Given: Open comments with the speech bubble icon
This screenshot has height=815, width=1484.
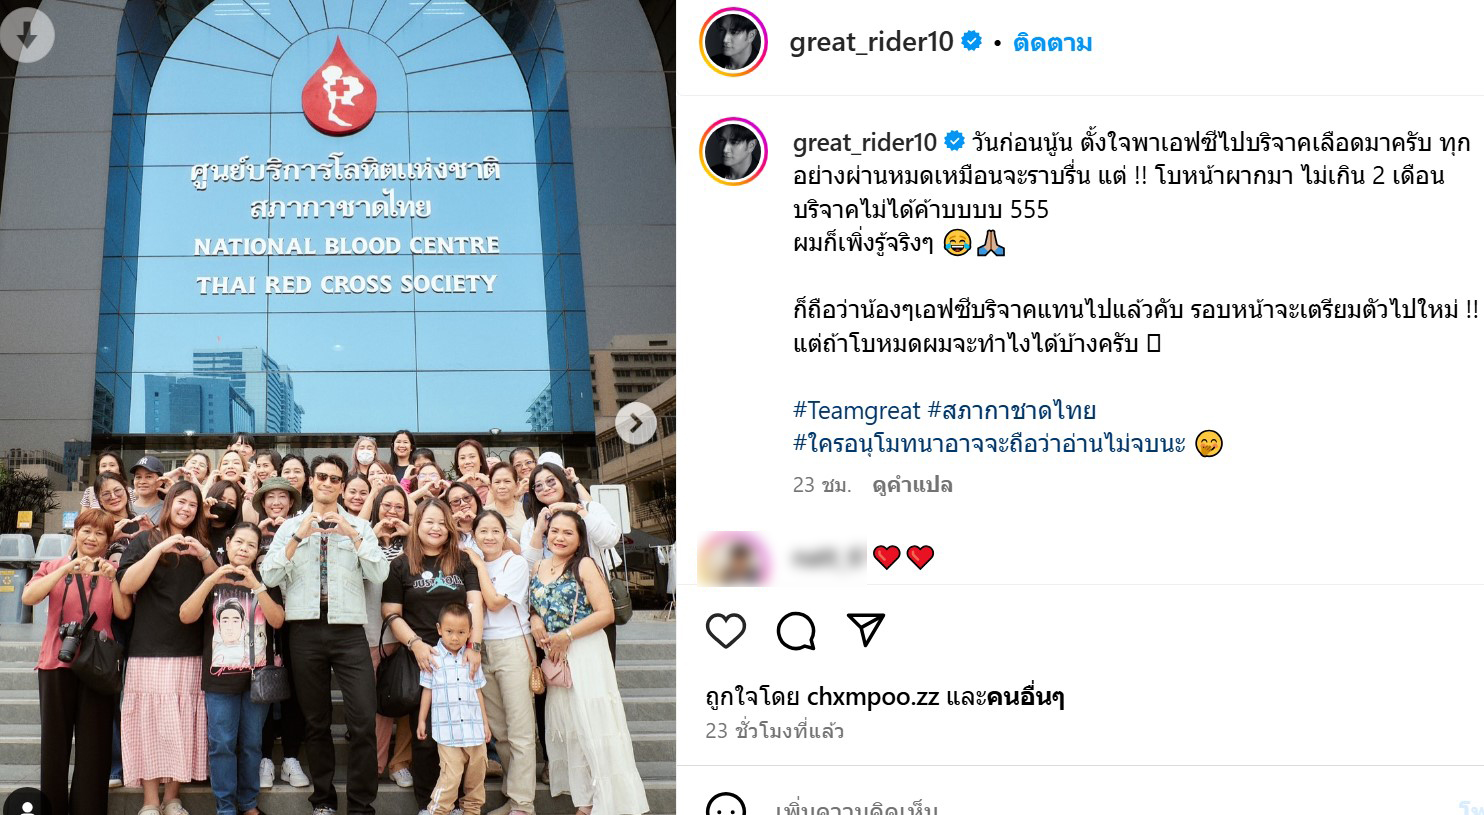Looking at the screenshot, I should point(796,631).
